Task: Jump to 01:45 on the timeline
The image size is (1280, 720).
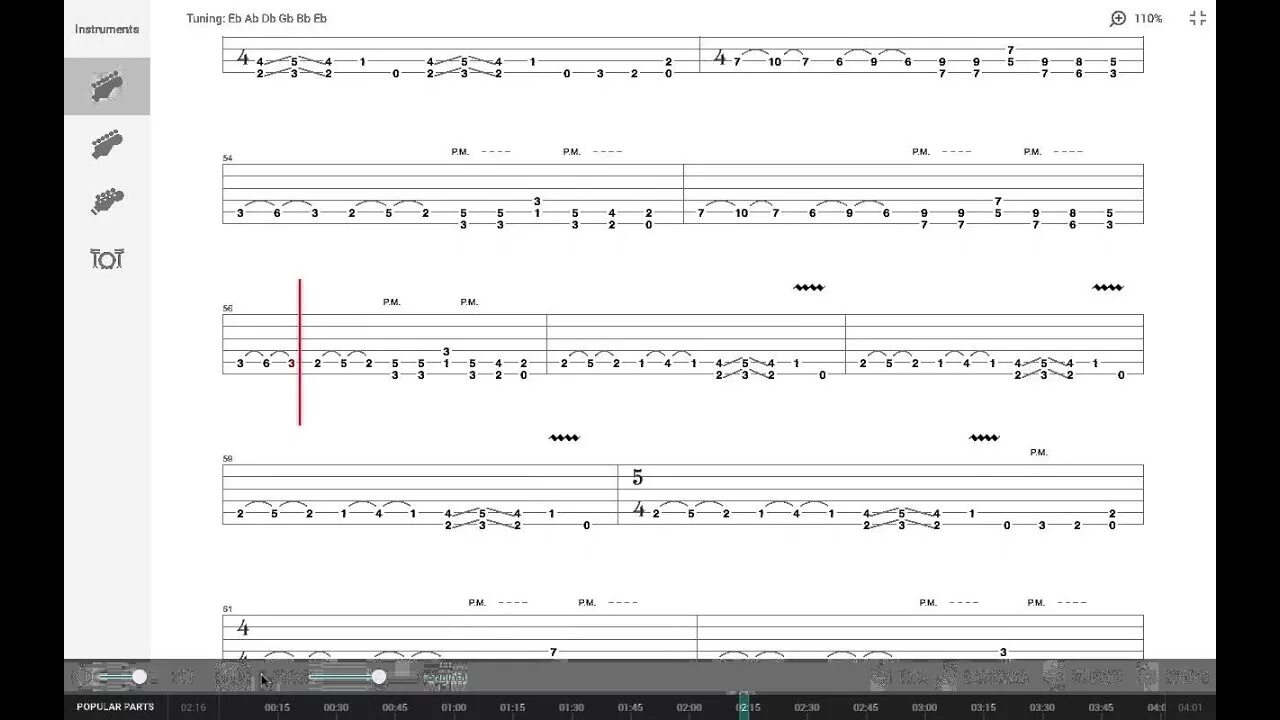Action: tap(630, 708)
